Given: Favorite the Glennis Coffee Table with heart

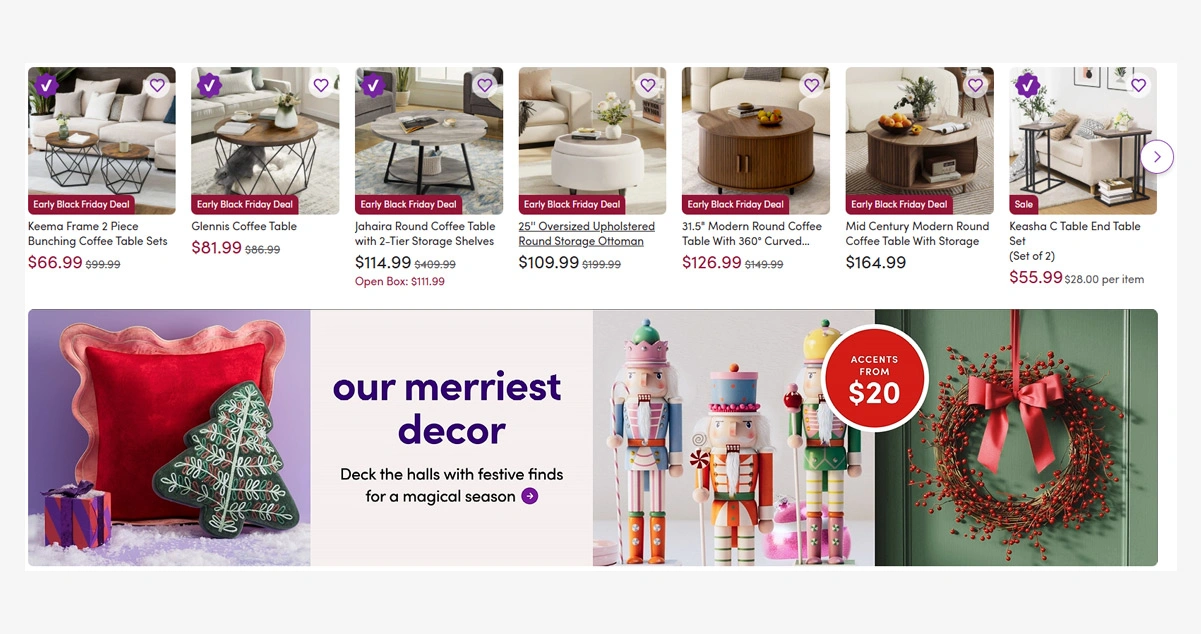Looking at the screenshot, I should pyautogui.click(x=321, y=86).
